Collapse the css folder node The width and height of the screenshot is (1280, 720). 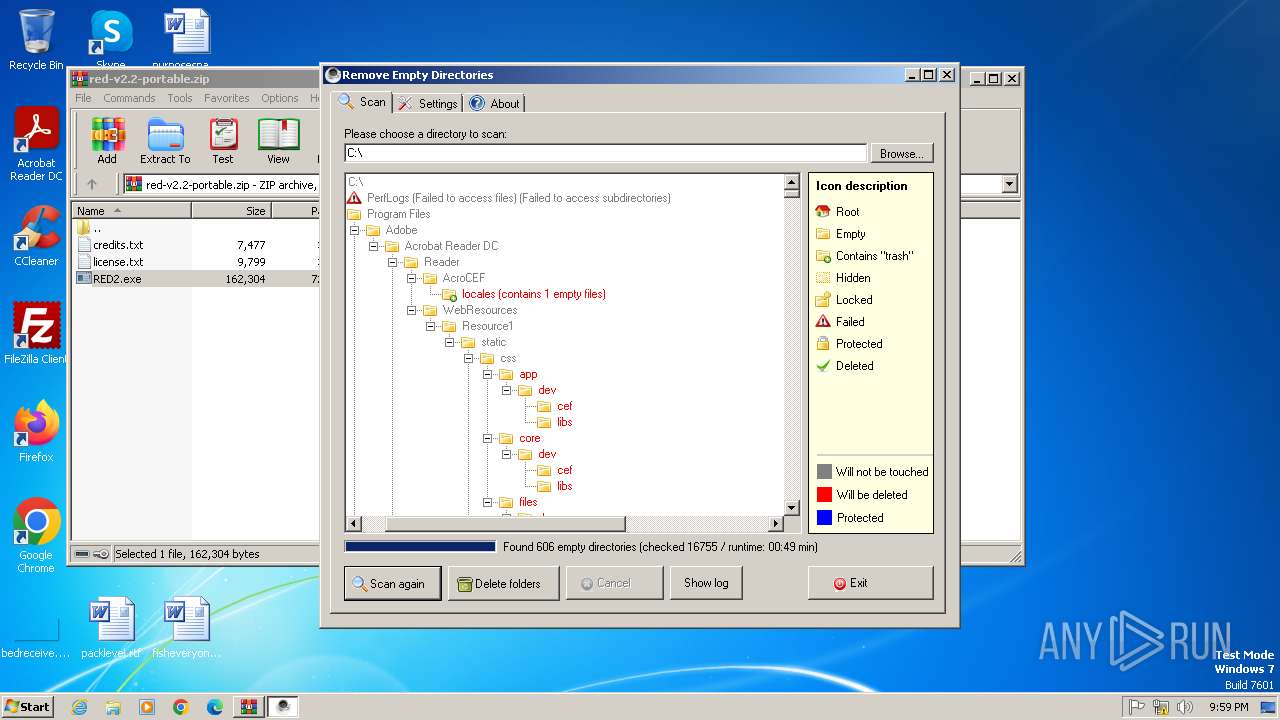(468, 358)
